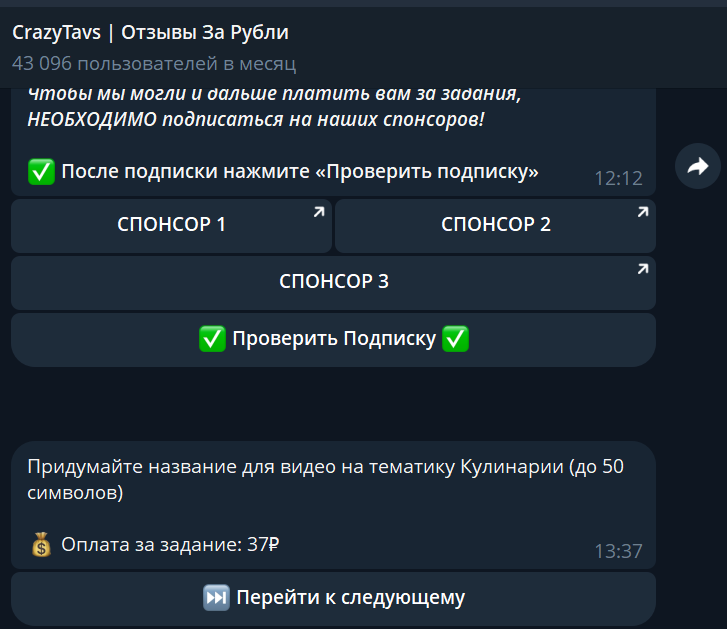Click the forward arrow beside the sponsor message

[x=697, y=167]
